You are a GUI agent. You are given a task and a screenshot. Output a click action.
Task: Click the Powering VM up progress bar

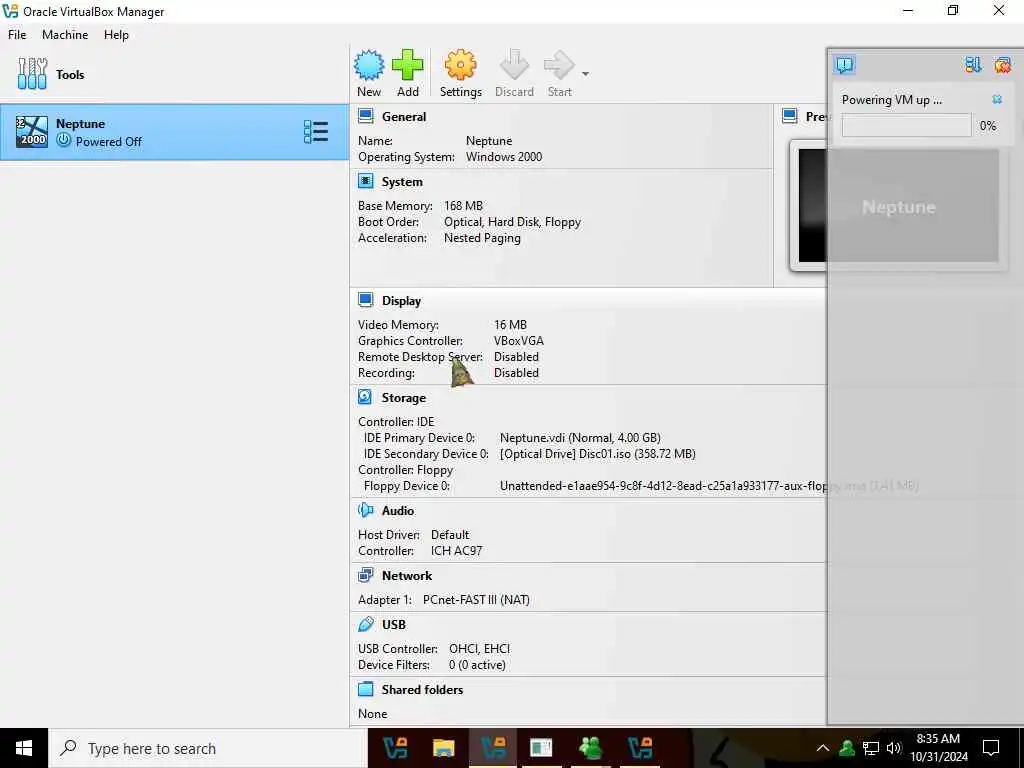[906, 125]
